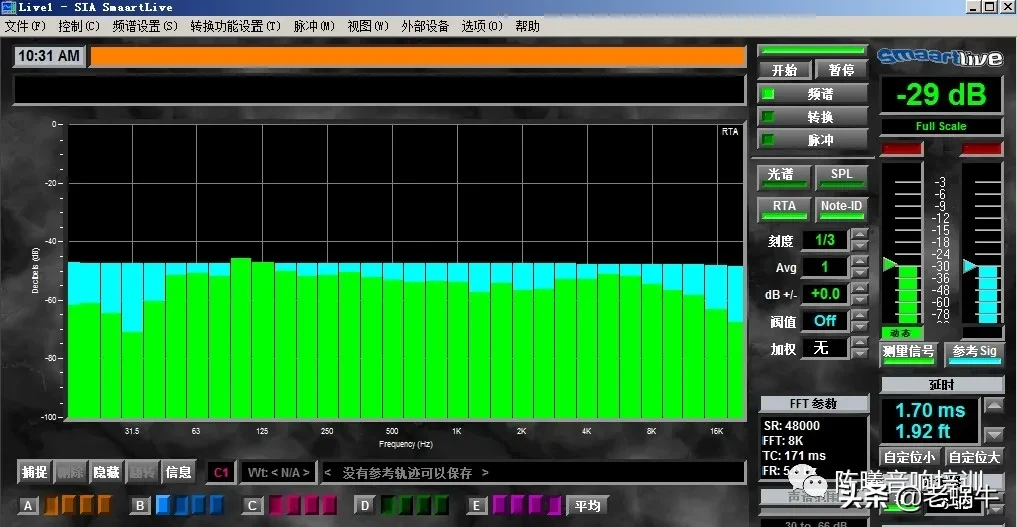Click the 没有参考轨迹可以保存 trace name field
Viewport: 1017px width, 527px height.
pos(532,473)
